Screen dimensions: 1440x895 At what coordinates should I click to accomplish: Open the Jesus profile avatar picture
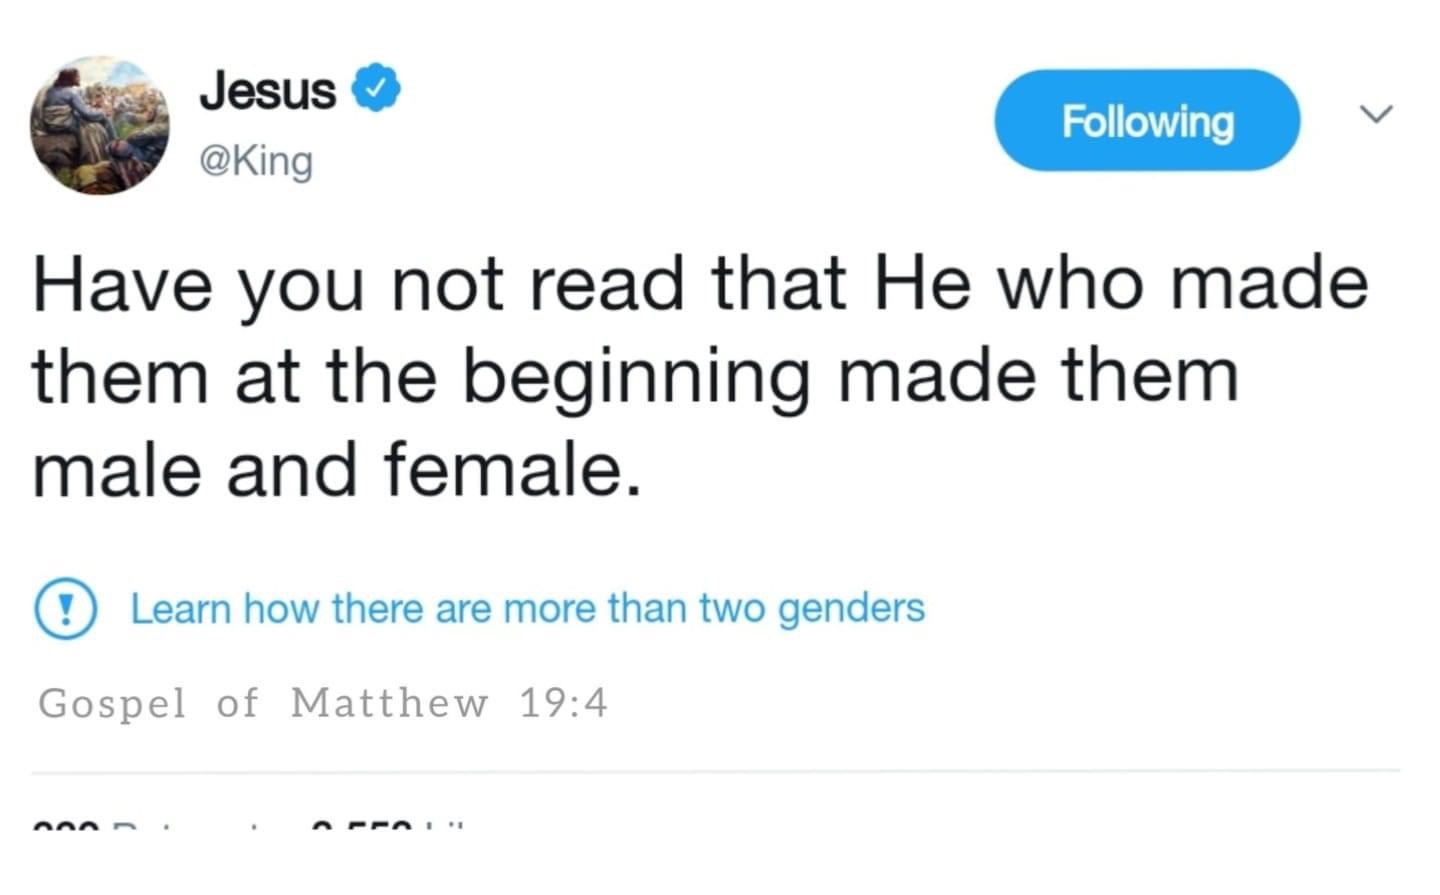[x=99, y=125]
